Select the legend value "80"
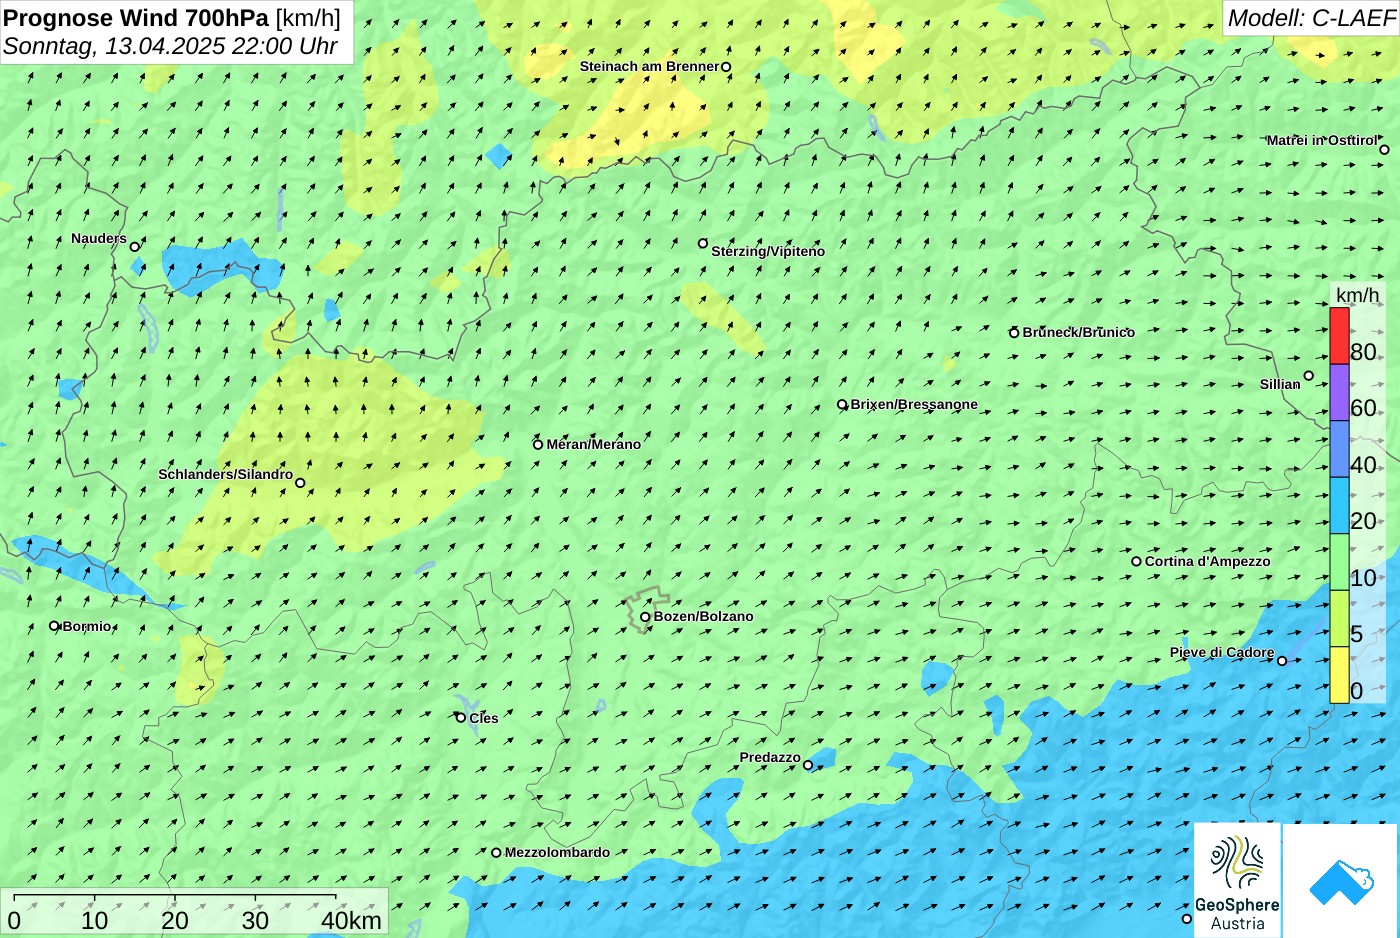Screen dimensions: 1400x938 (1363, 352)
